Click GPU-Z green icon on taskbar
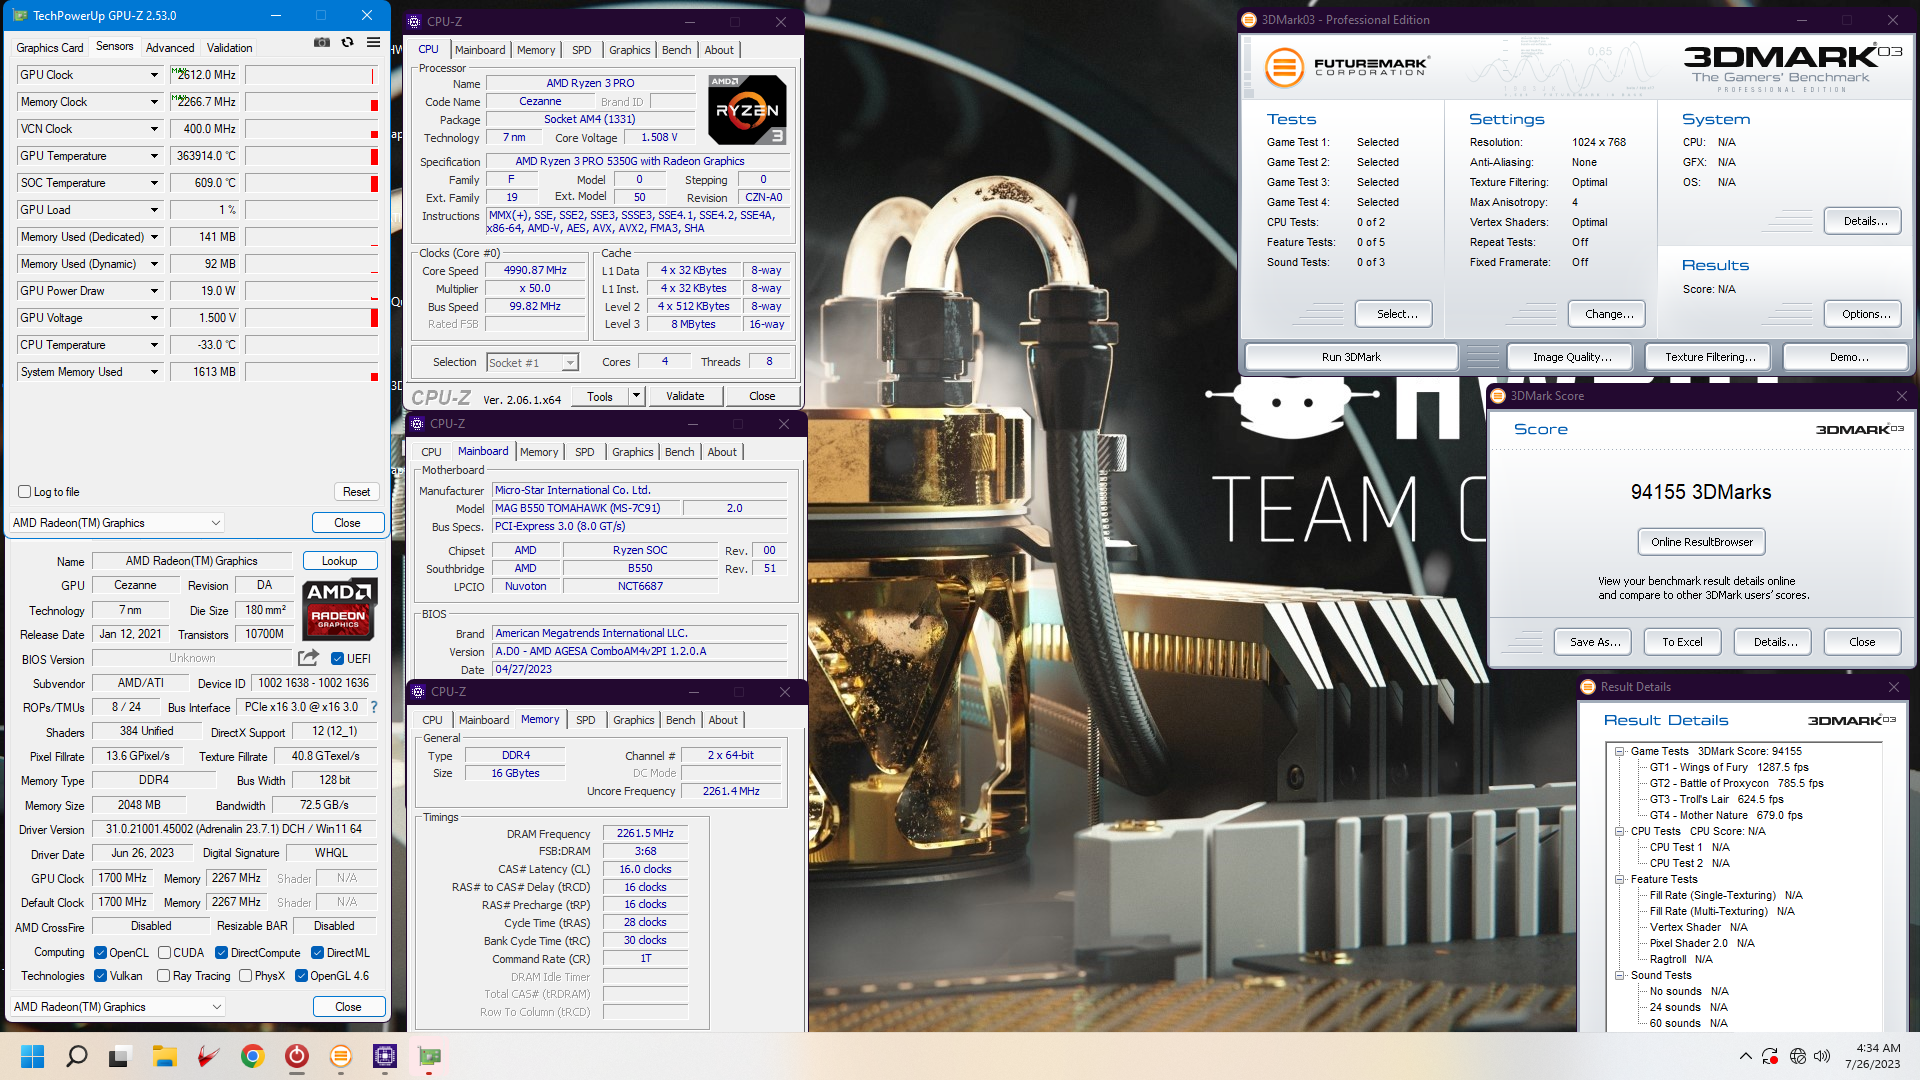Screen dimensions: 1920x1080 (x=429, y=1056)
